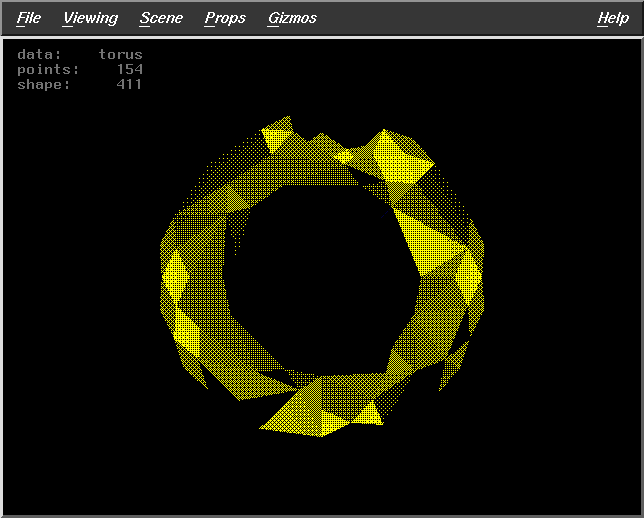644x518 pixels.
Task: Open the Props menu
Action: coord(225,18)
